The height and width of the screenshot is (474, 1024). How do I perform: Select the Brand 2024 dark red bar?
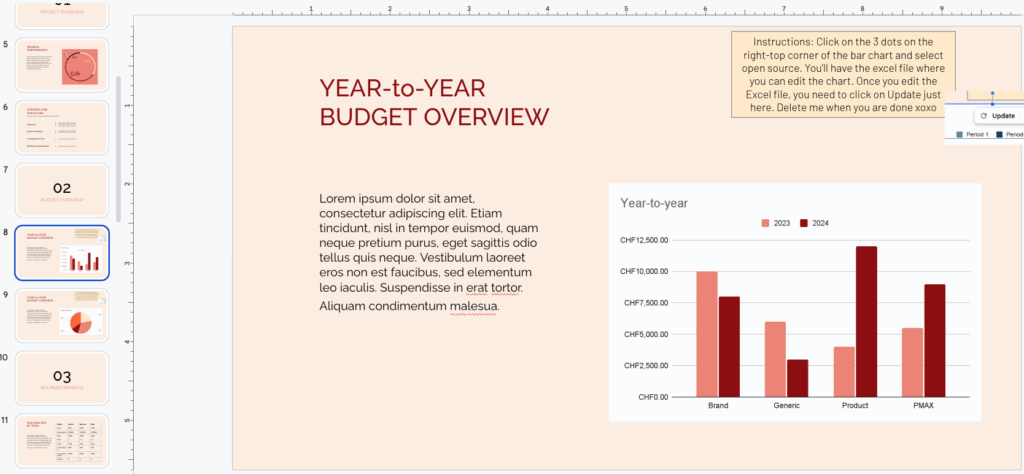pos(729,347)
